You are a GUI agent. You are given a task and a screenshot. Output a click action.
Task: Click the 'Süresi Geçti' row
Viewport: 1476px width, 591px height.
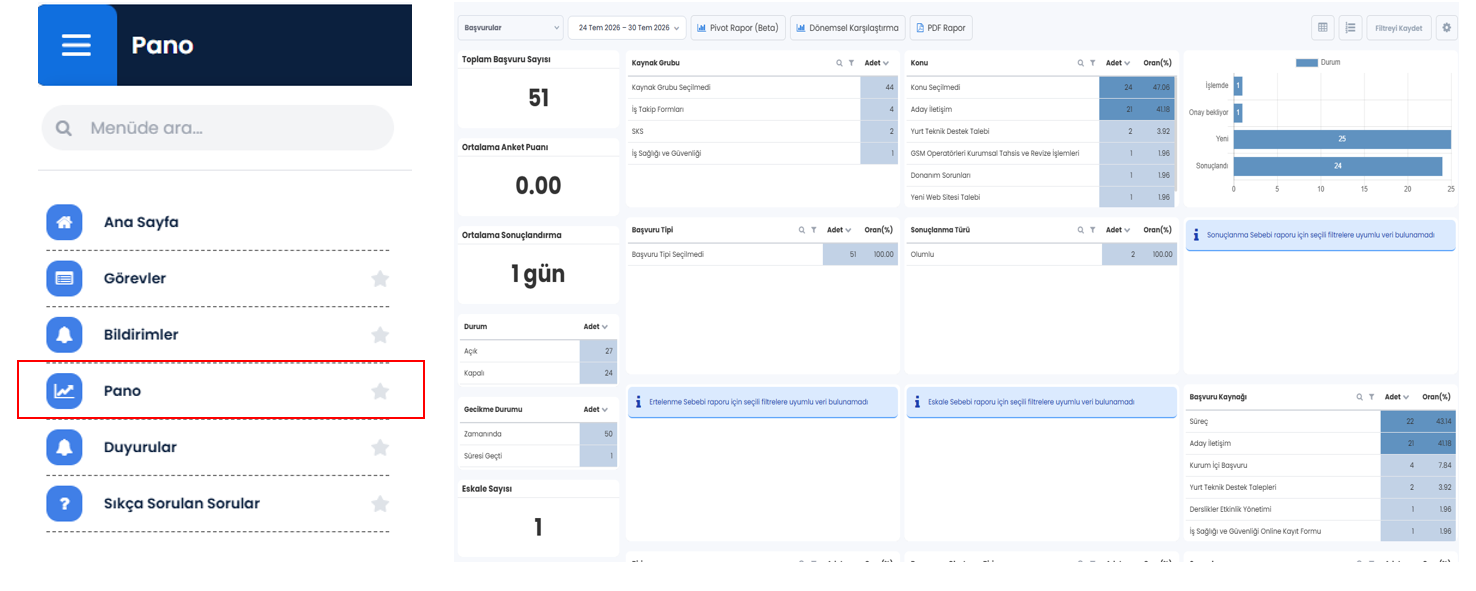click(x=538, y=456)
